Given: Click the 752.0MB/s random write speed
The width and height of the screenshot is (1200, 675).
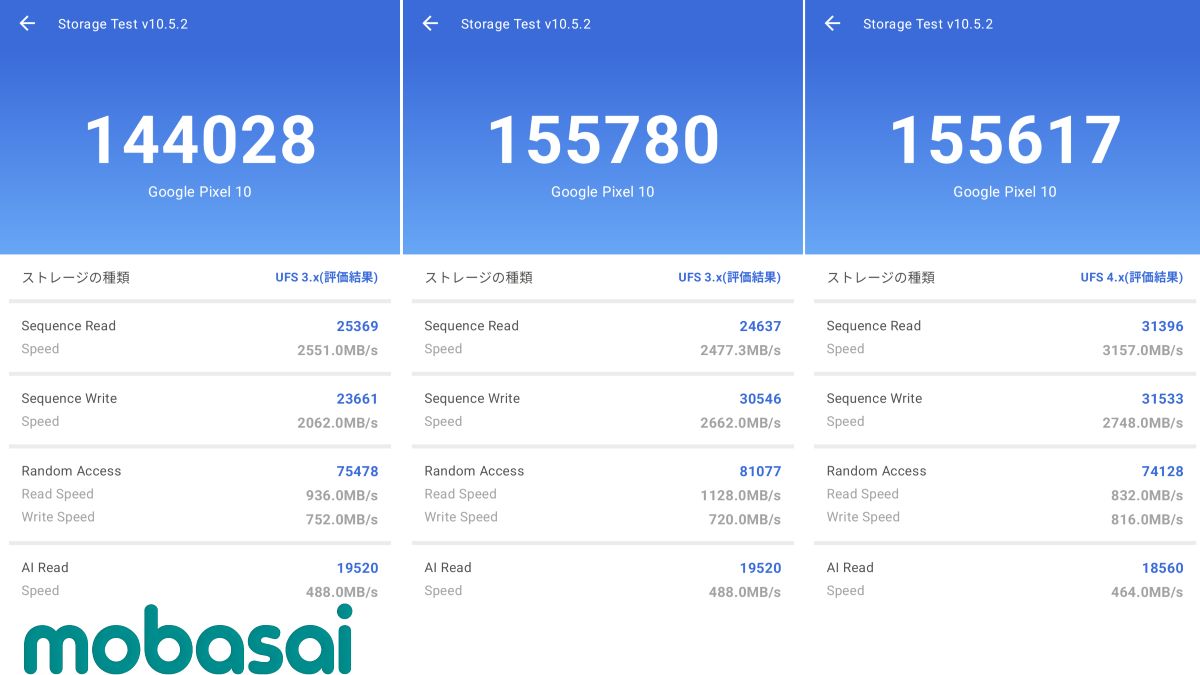Looking at the screenshot, I should (x=341, y=519).
